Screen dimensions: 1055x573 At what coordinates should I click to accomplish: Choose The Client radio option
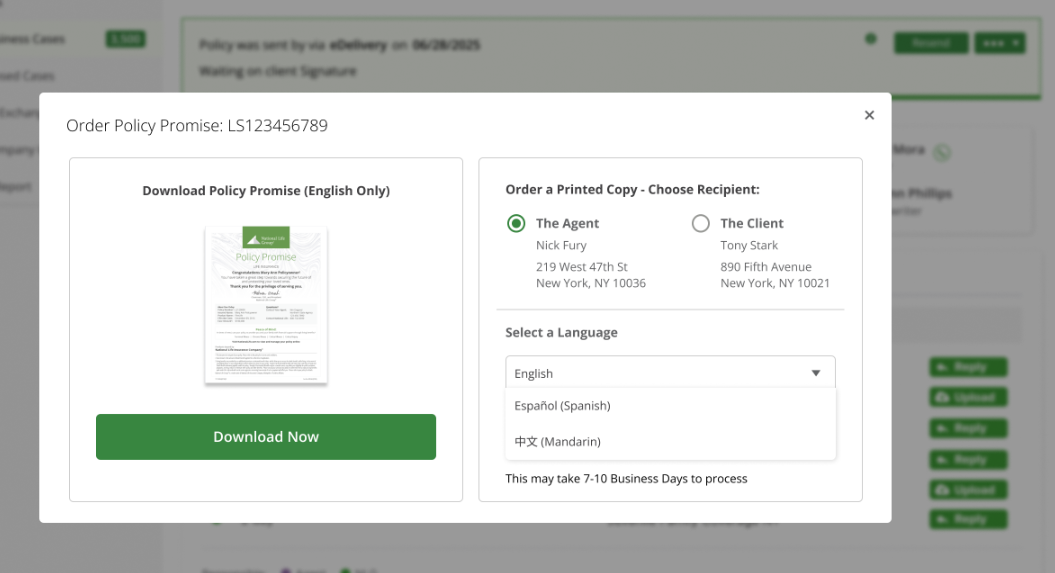701,223
